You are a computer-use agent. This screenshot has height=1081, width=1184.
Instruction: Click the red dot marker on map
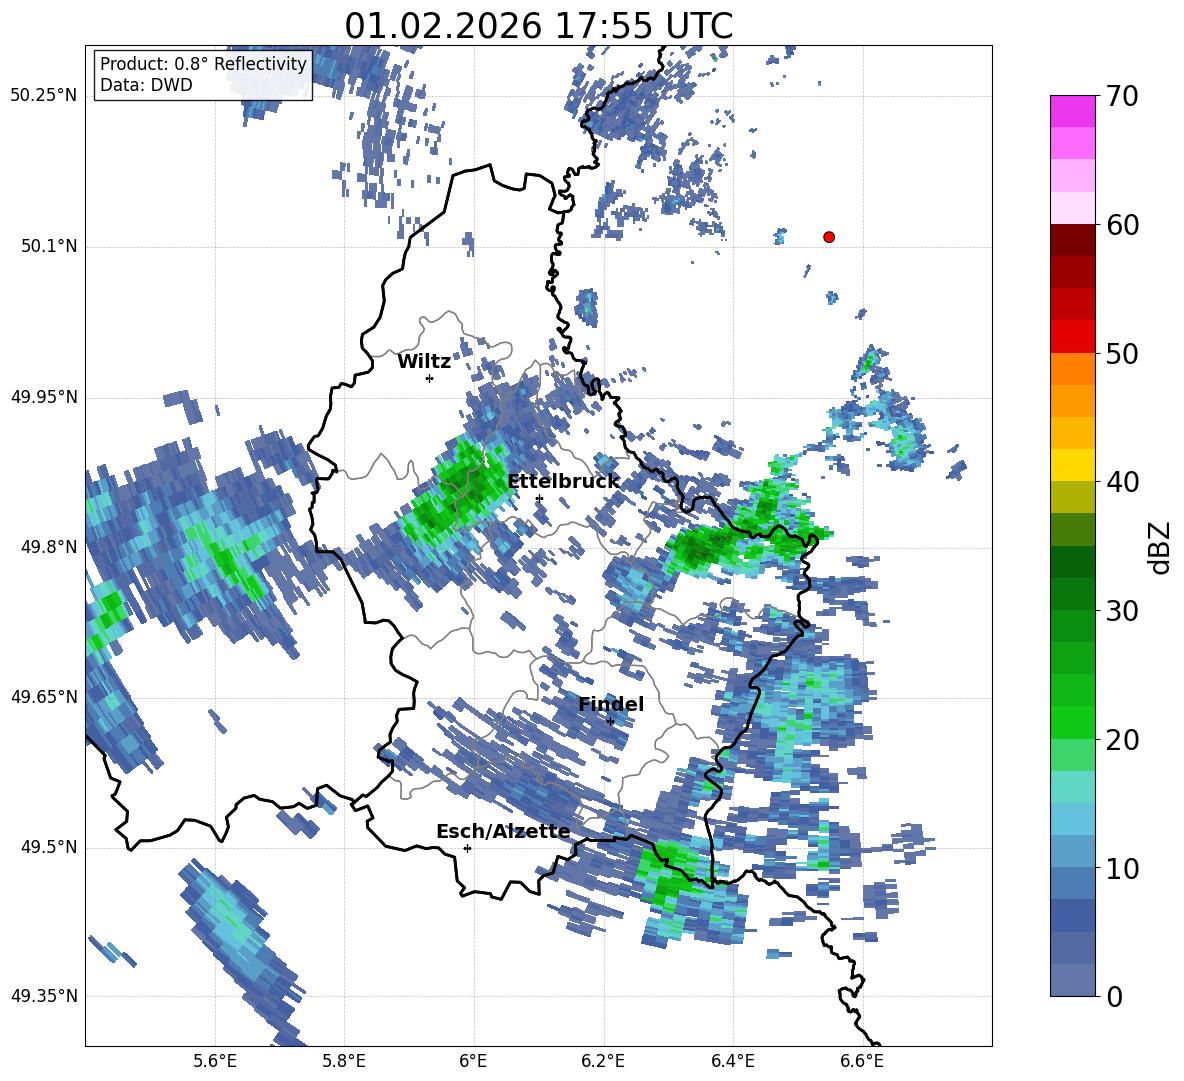click(x=828, y=237)
